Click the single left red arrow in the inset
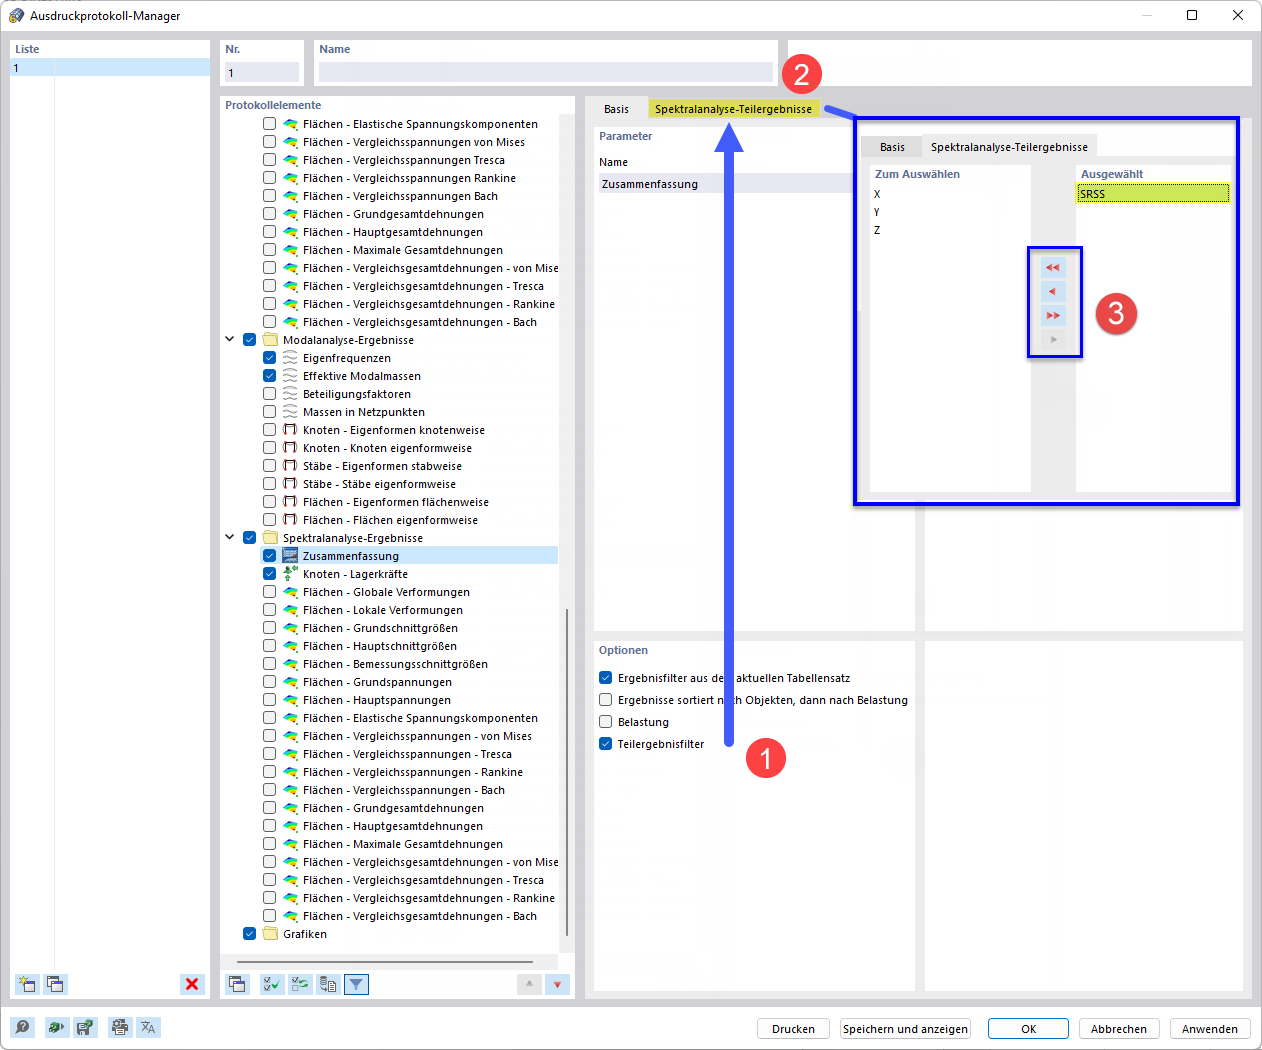This screenshot has height=1050, width=1262. (1053, 291)
